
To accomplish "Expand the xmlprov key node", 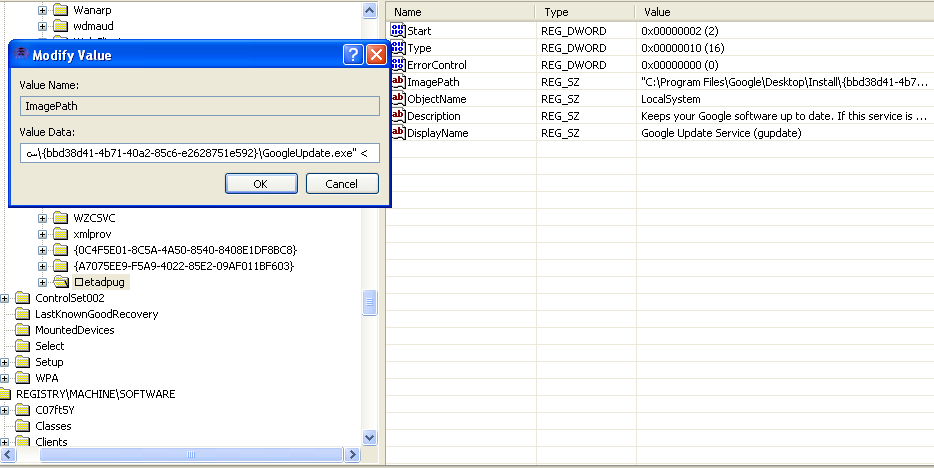I will tap(43, 234).
